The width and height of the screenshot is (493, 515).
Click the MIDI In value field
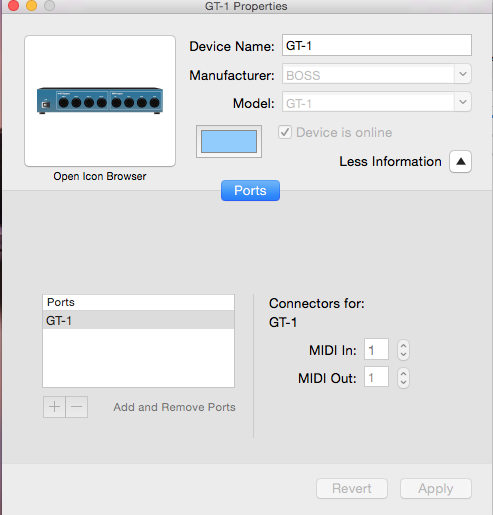tap(376, 349)
